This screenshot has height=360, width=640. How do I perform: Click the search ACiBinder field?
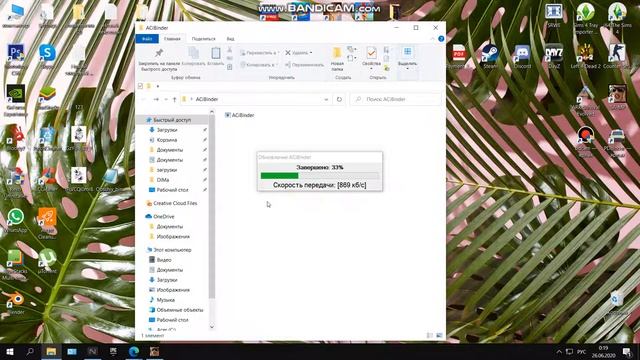[396, 99]
